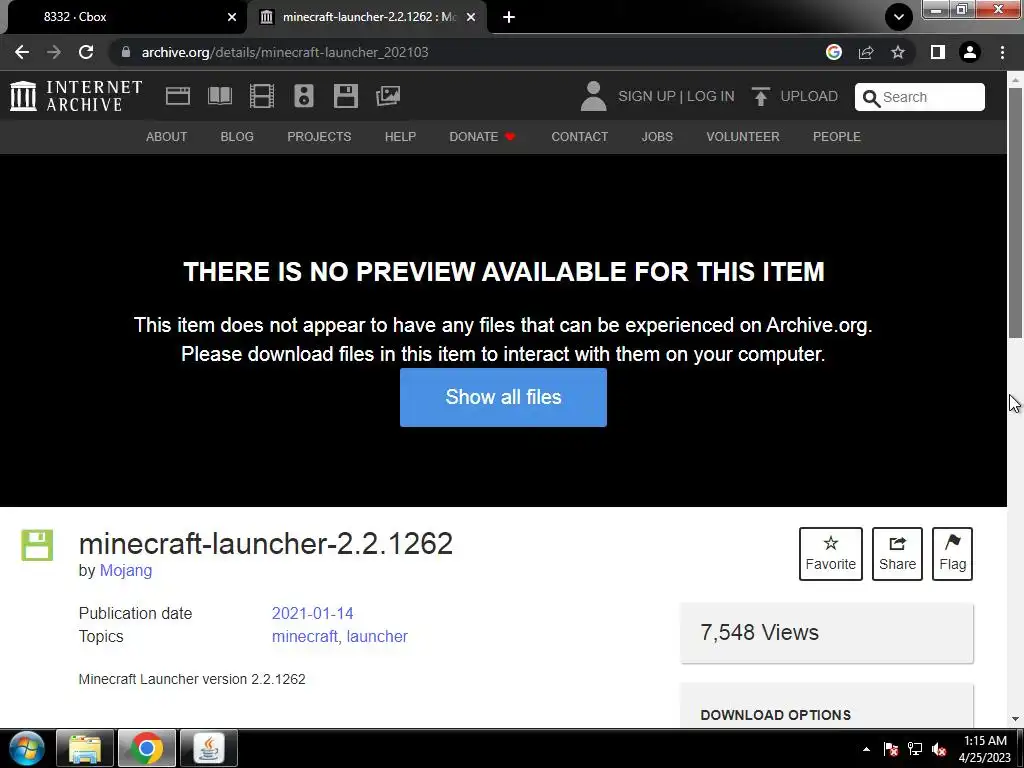Screen dimensions: 1024x768
Task: Expand the Chrome tab search dropdown
Action: click(x=899, y=17)
